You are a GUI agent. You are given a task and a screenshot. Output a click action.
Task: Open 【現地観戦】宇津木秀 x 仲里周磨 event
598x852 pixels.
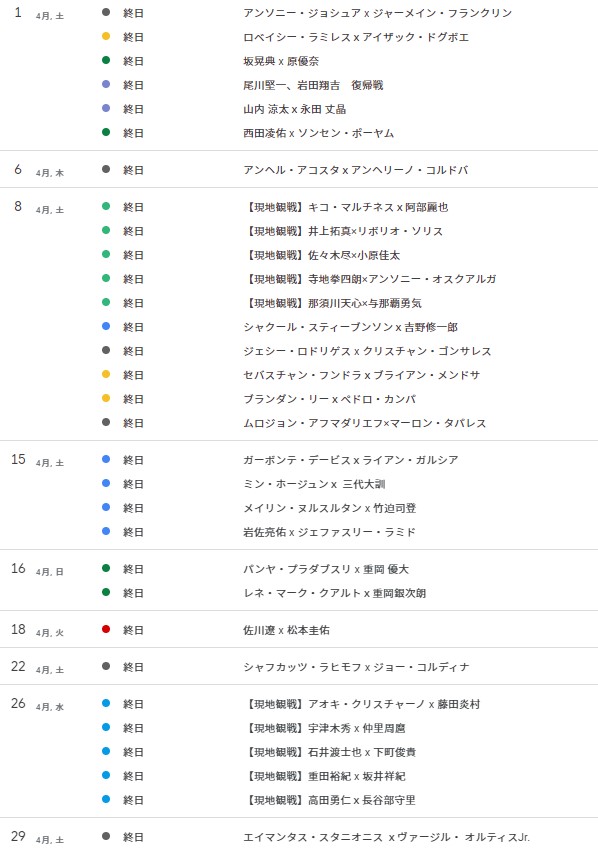[x=324, y=728]
